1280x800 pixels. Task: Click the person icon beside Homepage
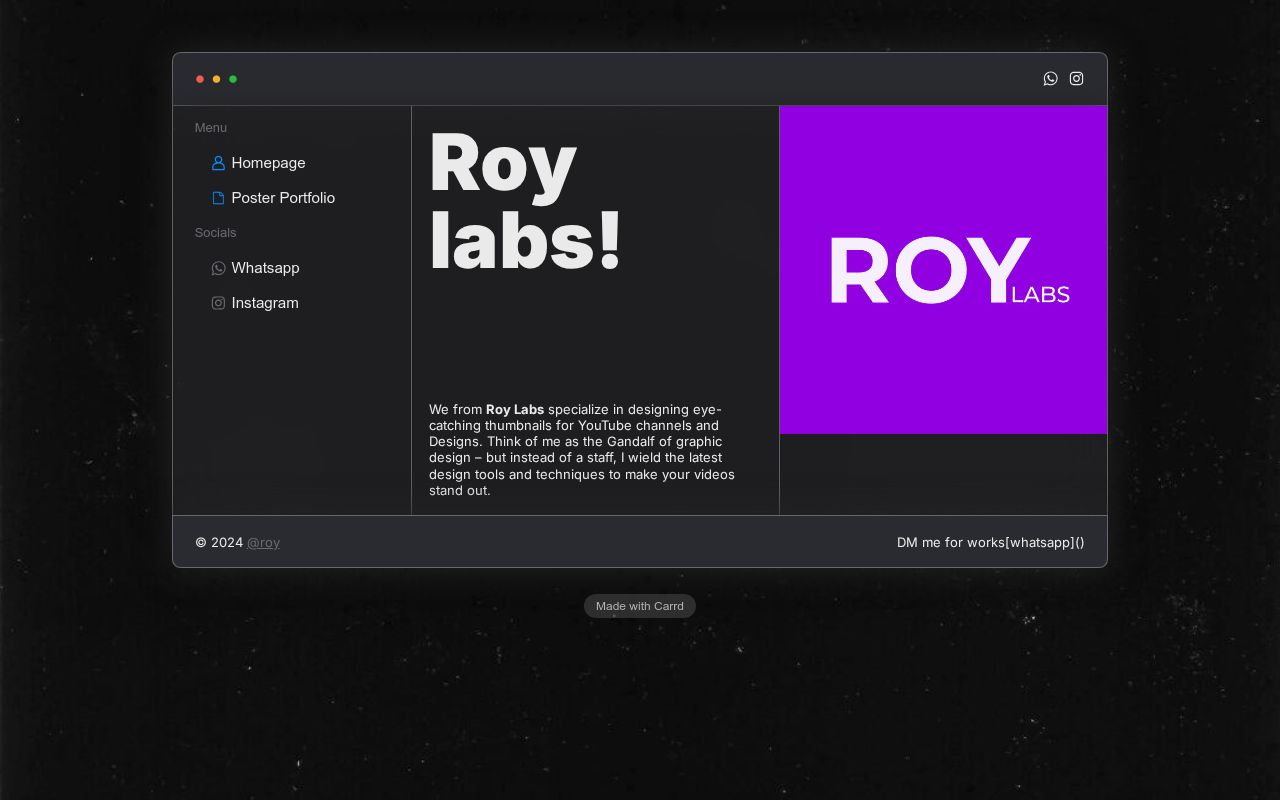tap(218, 163)
